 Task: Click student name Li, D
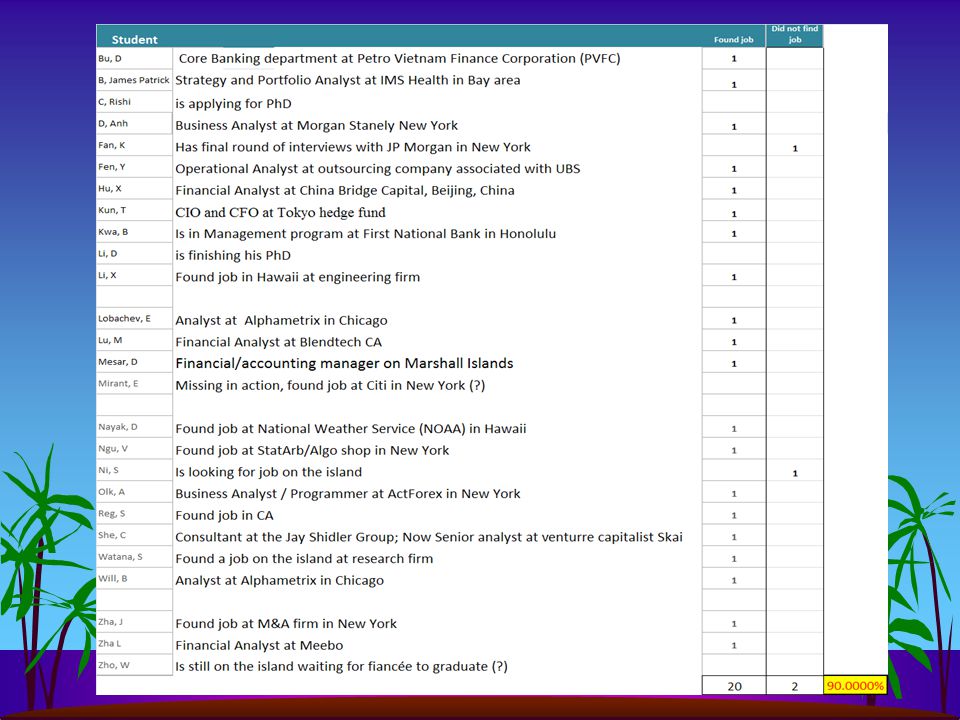[x=108, y=253]
